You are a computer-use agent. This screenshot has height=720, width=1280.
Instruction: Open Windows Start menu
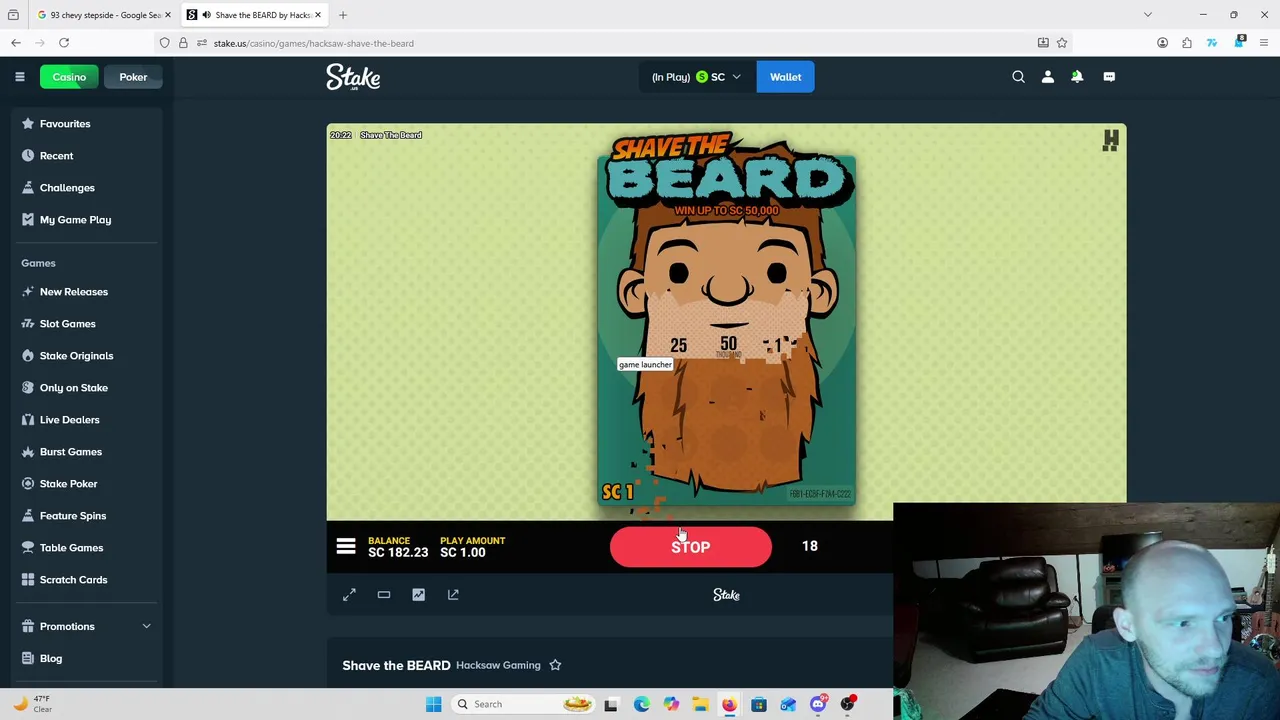pyautogui.click(x=433, y=704)
